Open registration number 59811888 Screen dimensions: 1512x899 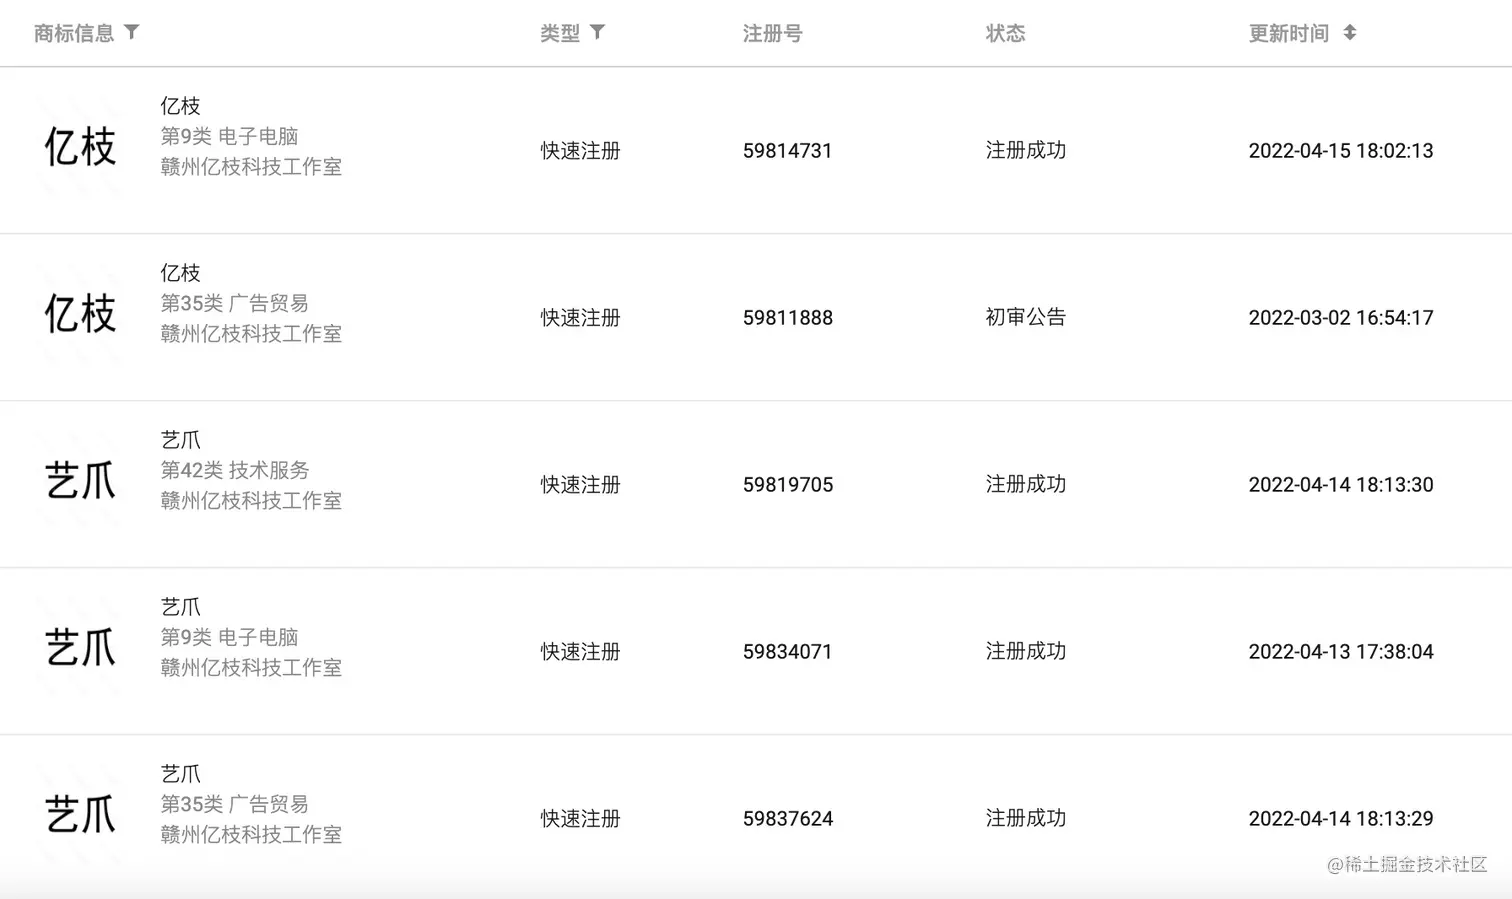[788, 318]
